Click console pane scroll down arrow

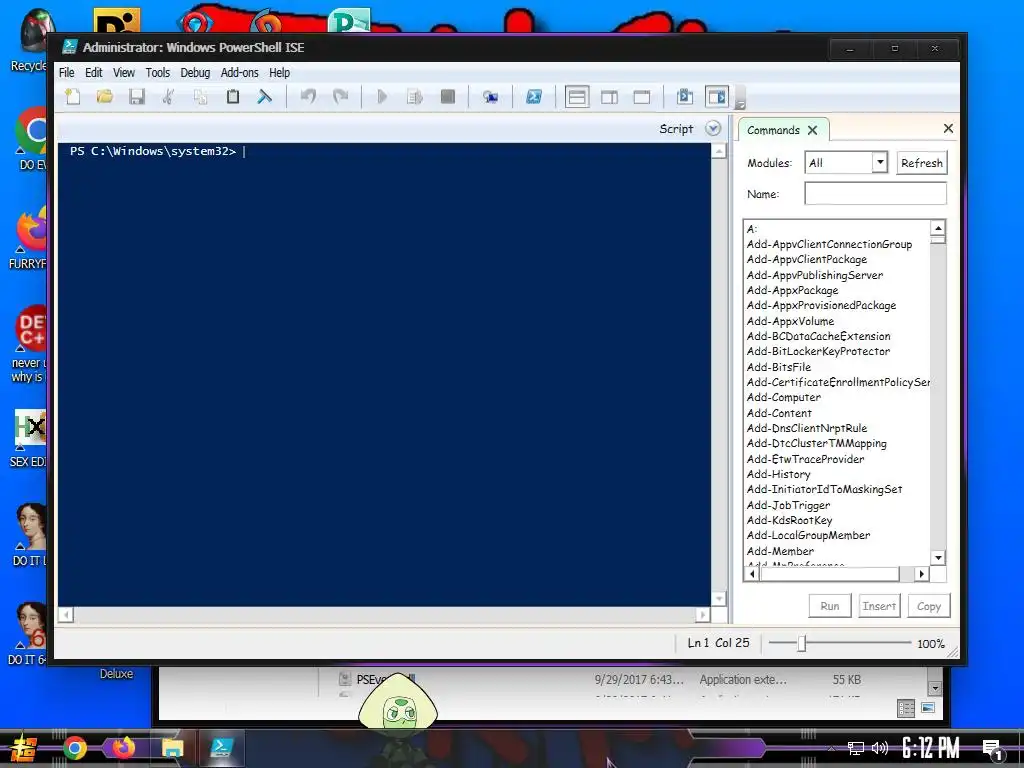719,598
